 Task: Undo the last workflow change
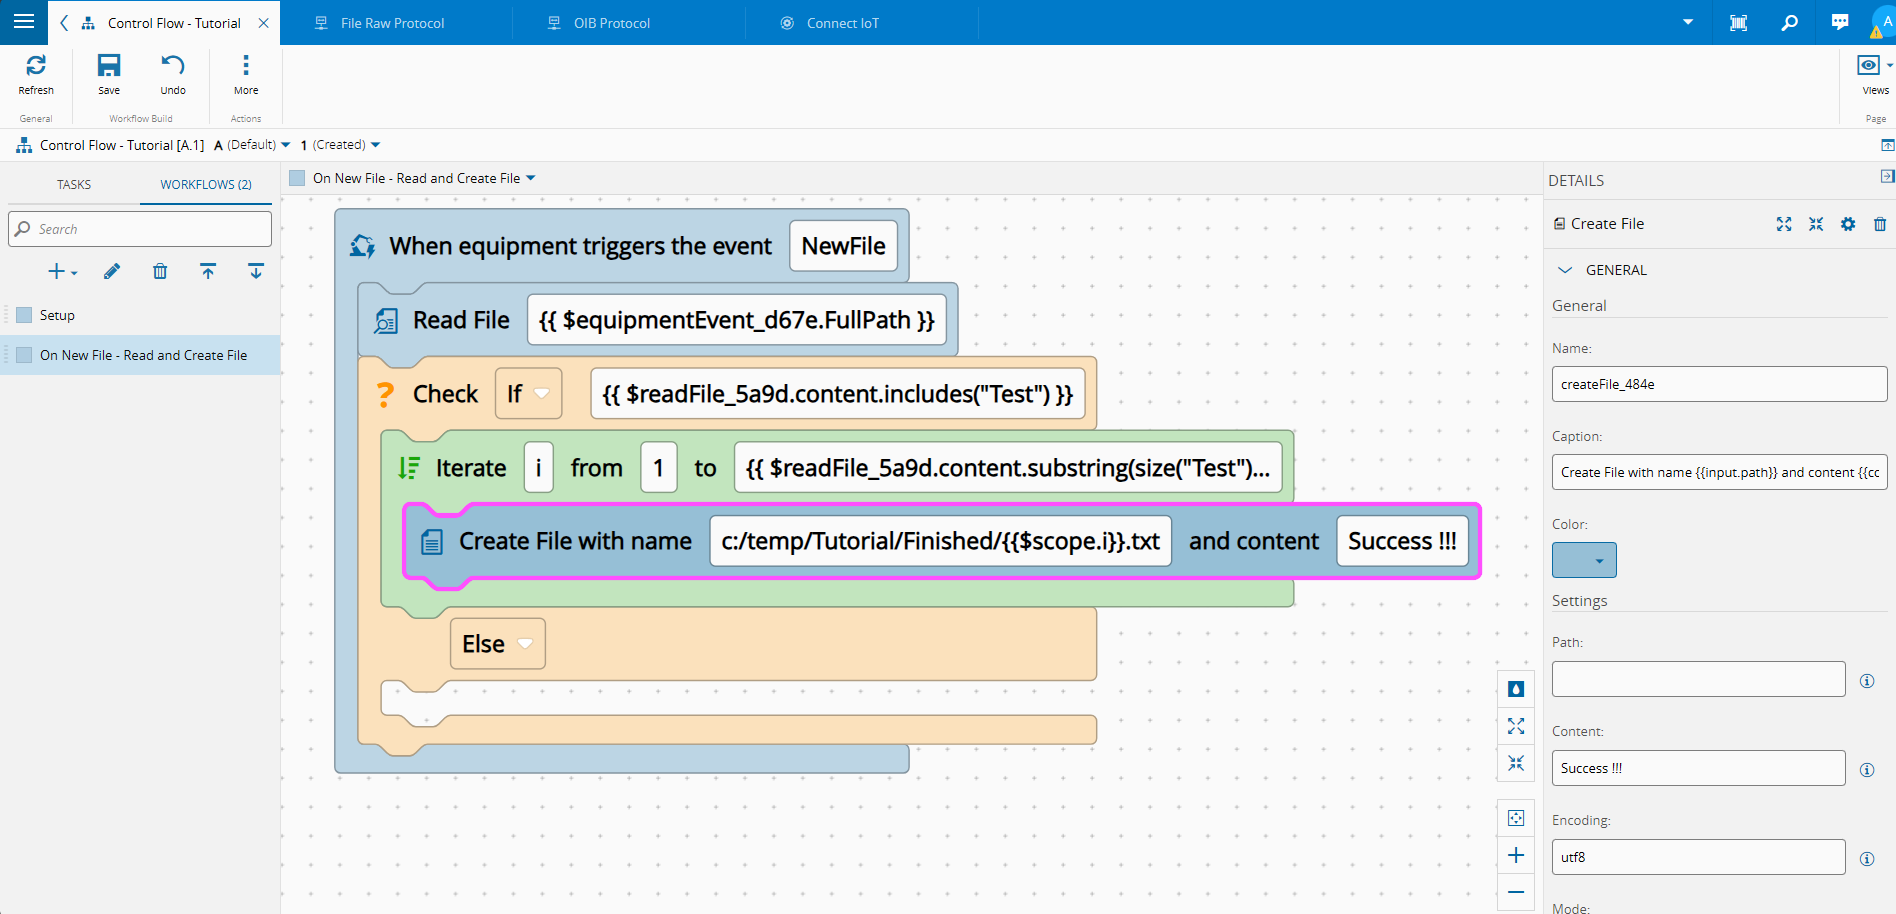[173, 74]
